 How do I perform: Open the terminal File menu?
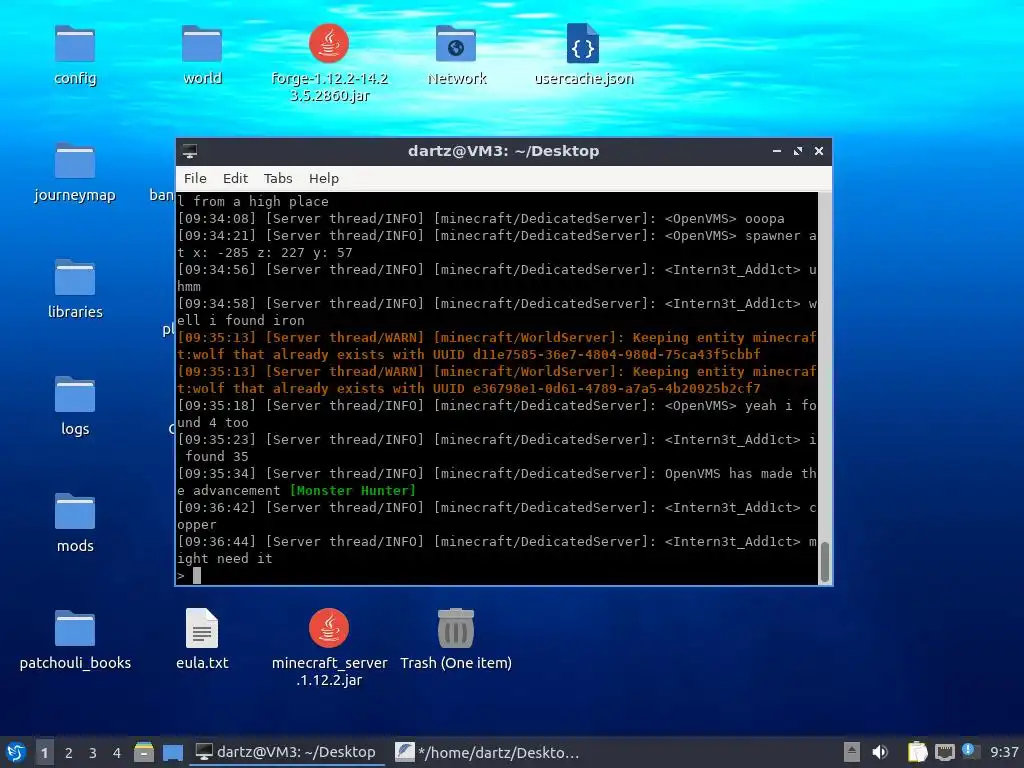point(195,178)
